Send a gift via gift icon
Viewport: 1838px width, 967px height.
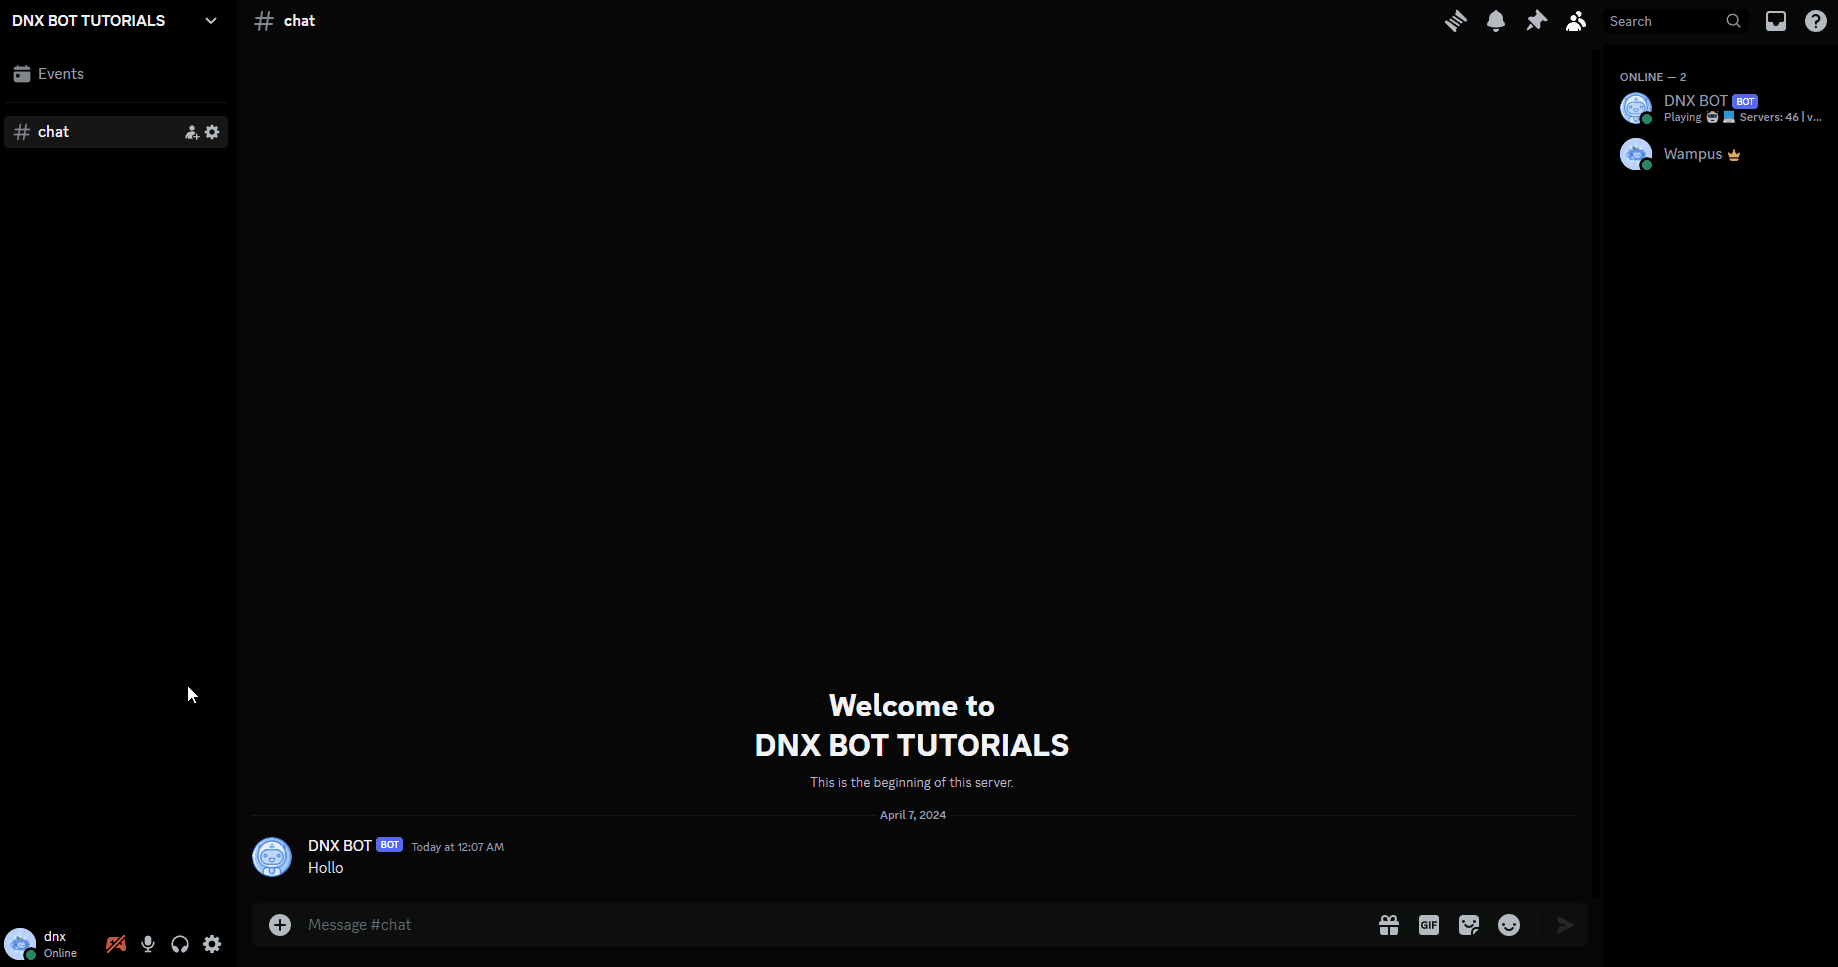[1389, 925]
